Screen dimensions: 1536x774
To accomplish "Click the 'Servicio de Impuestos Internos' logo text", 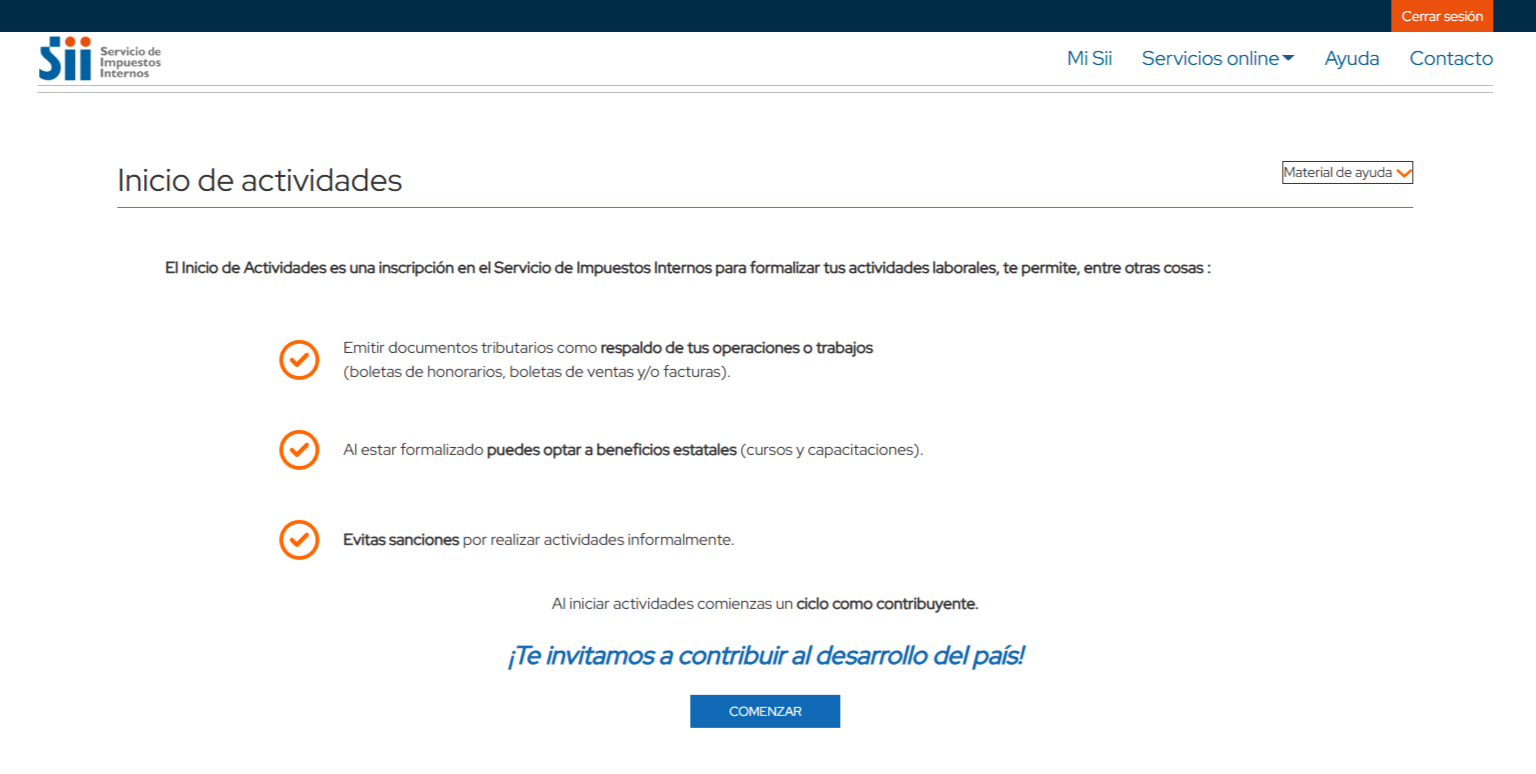I will [130, 62].
